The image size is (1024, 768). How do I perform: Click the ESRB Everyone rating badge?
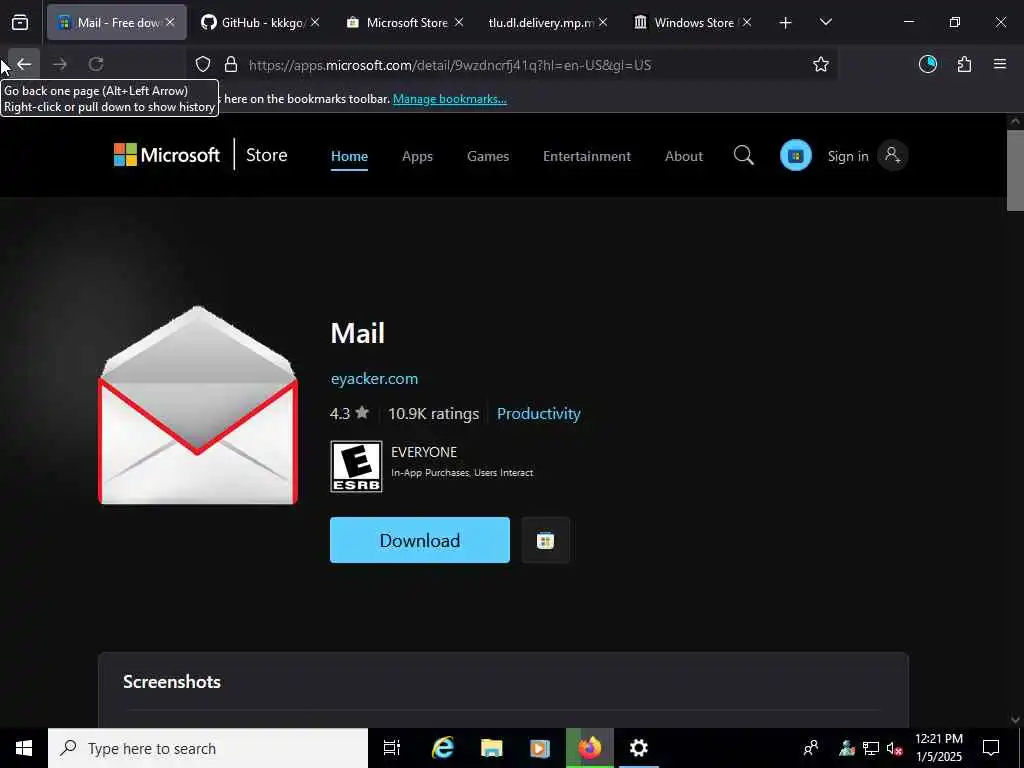357,466
